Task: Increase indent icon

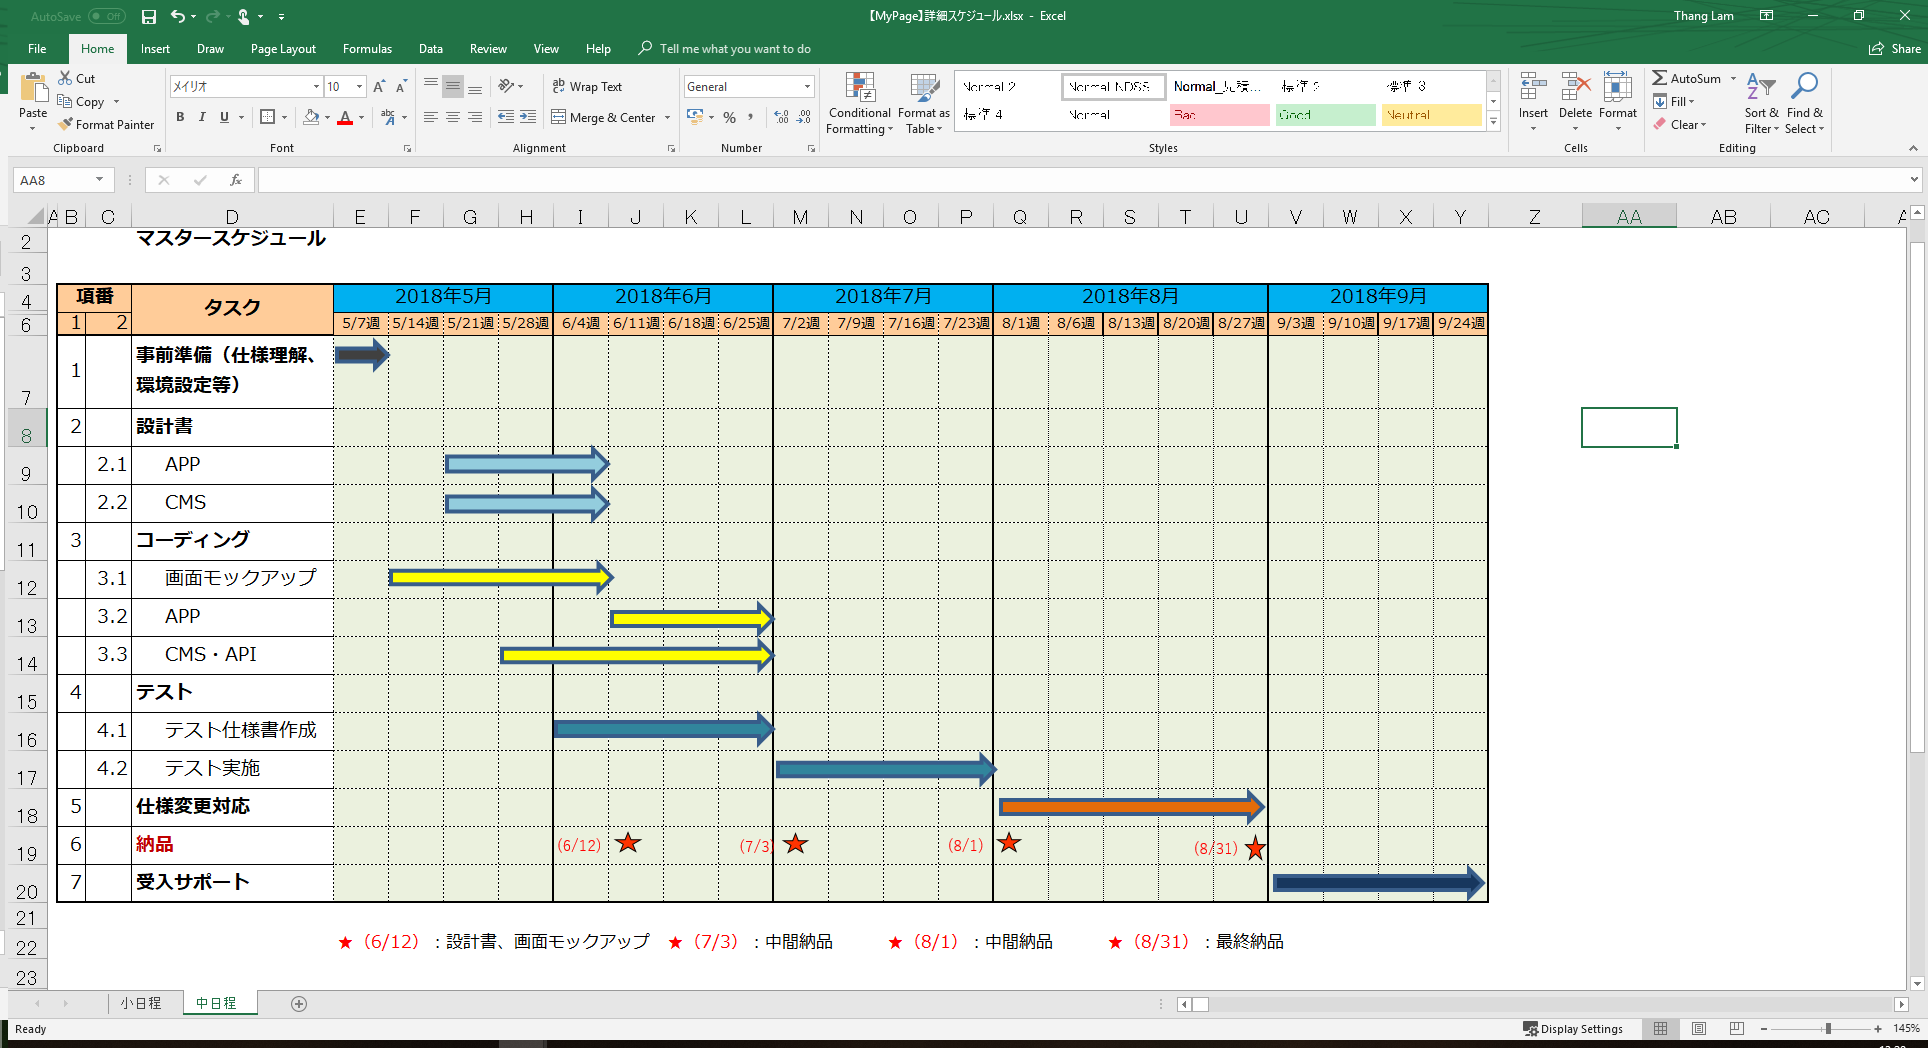Action: click(528, 117)
